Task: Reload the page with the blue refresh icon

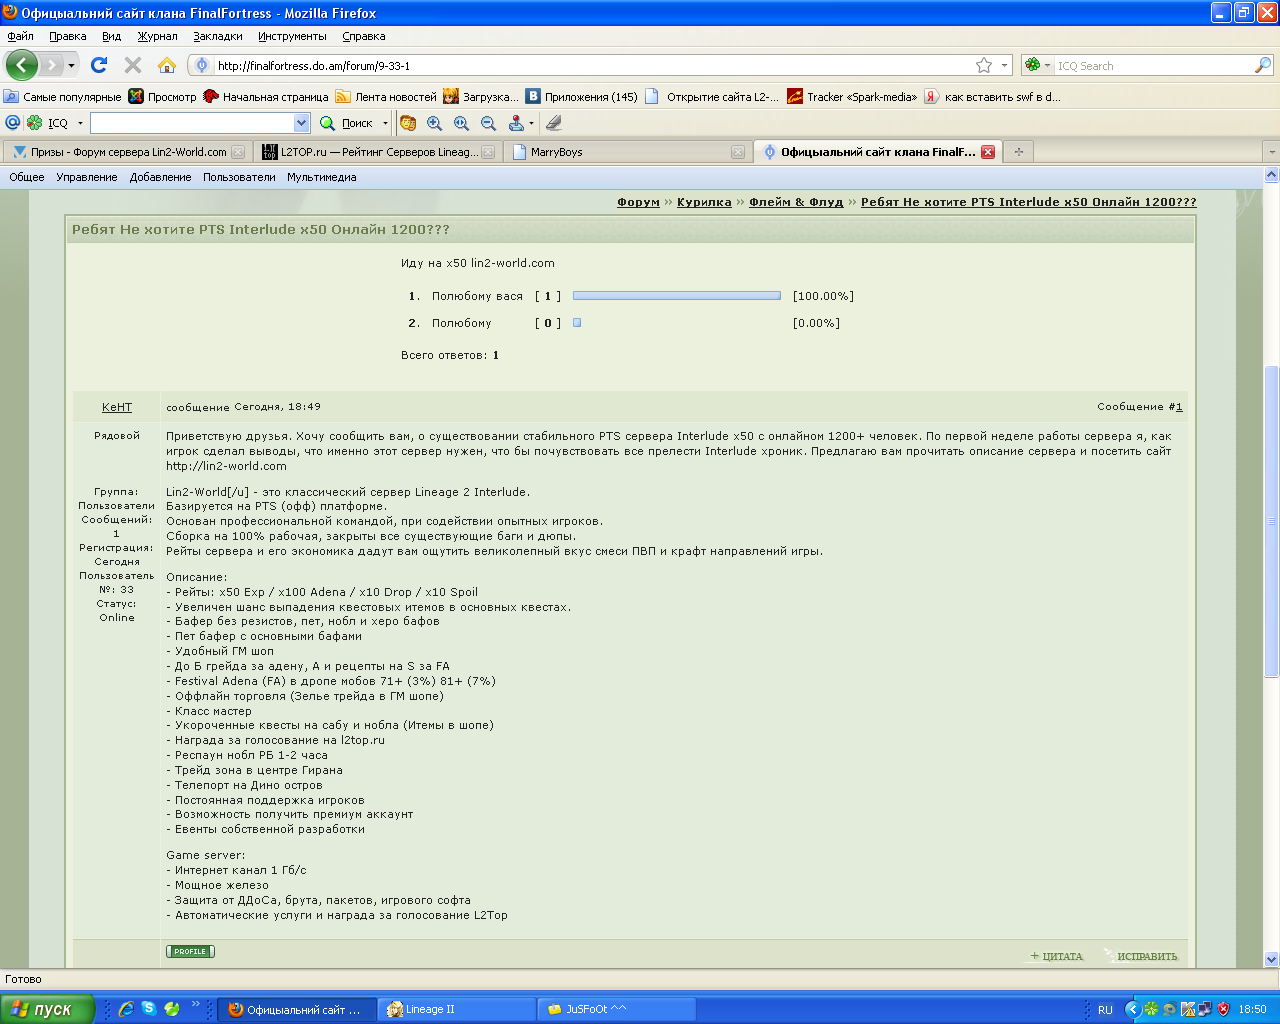Action: (x=99, y=65)
